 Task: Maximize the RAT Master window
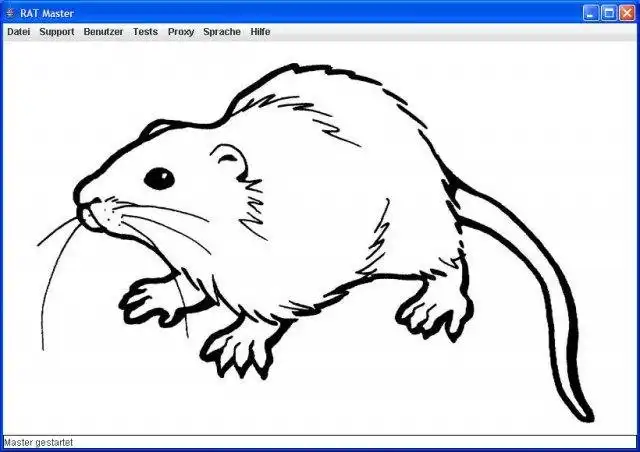coord(609,13)
